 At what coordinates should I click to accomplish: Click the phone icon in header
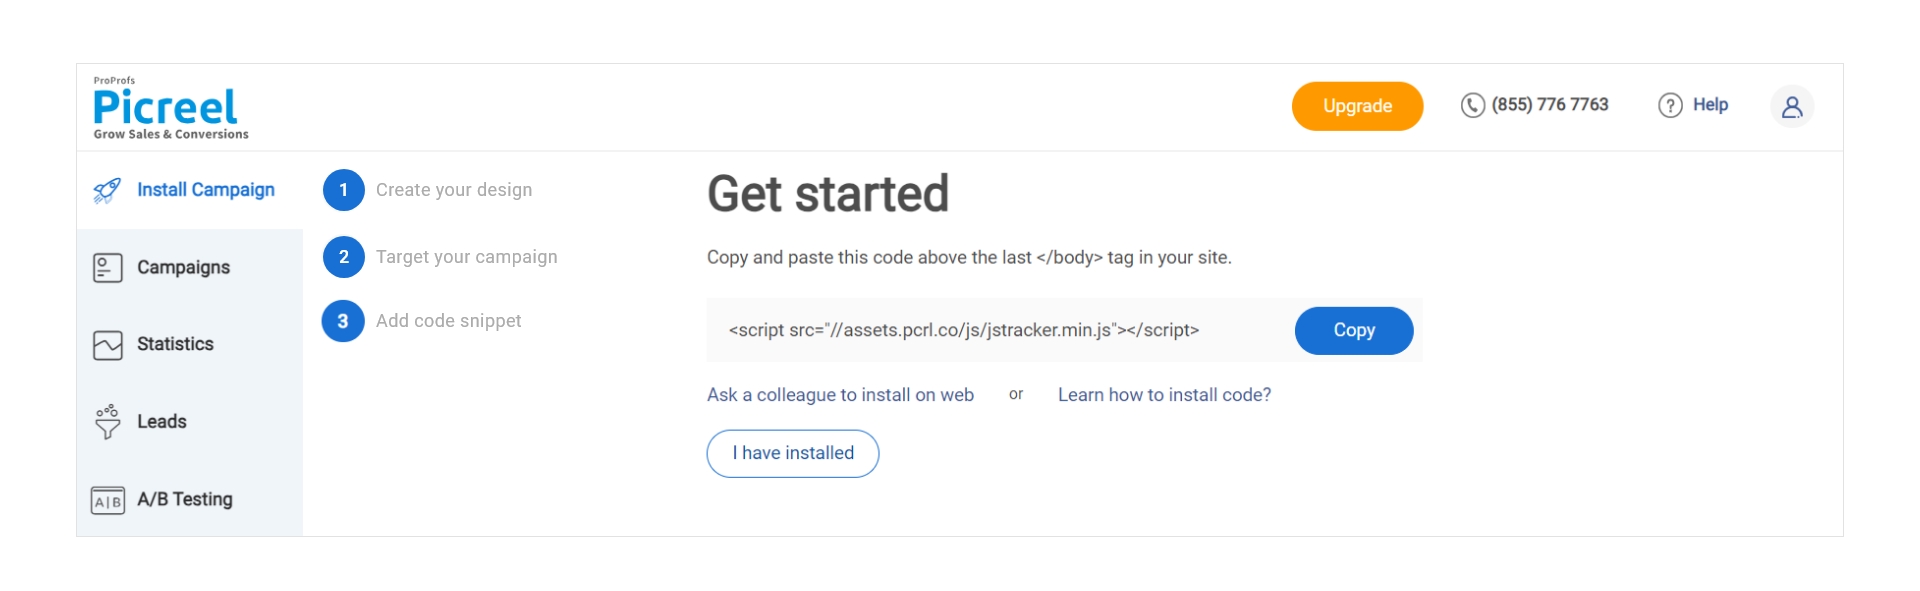1472,105
